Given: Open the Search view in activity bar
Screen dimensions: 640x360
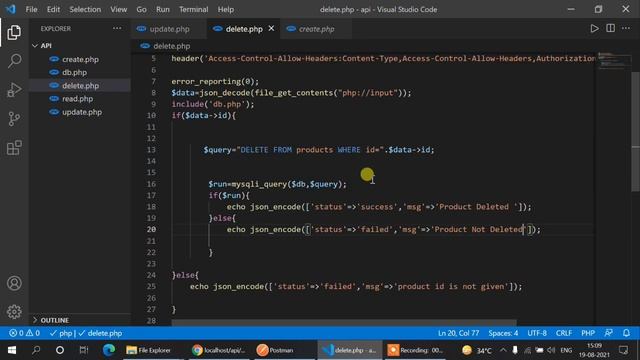Looking at the screenshot, I should [x=14, y=61].
